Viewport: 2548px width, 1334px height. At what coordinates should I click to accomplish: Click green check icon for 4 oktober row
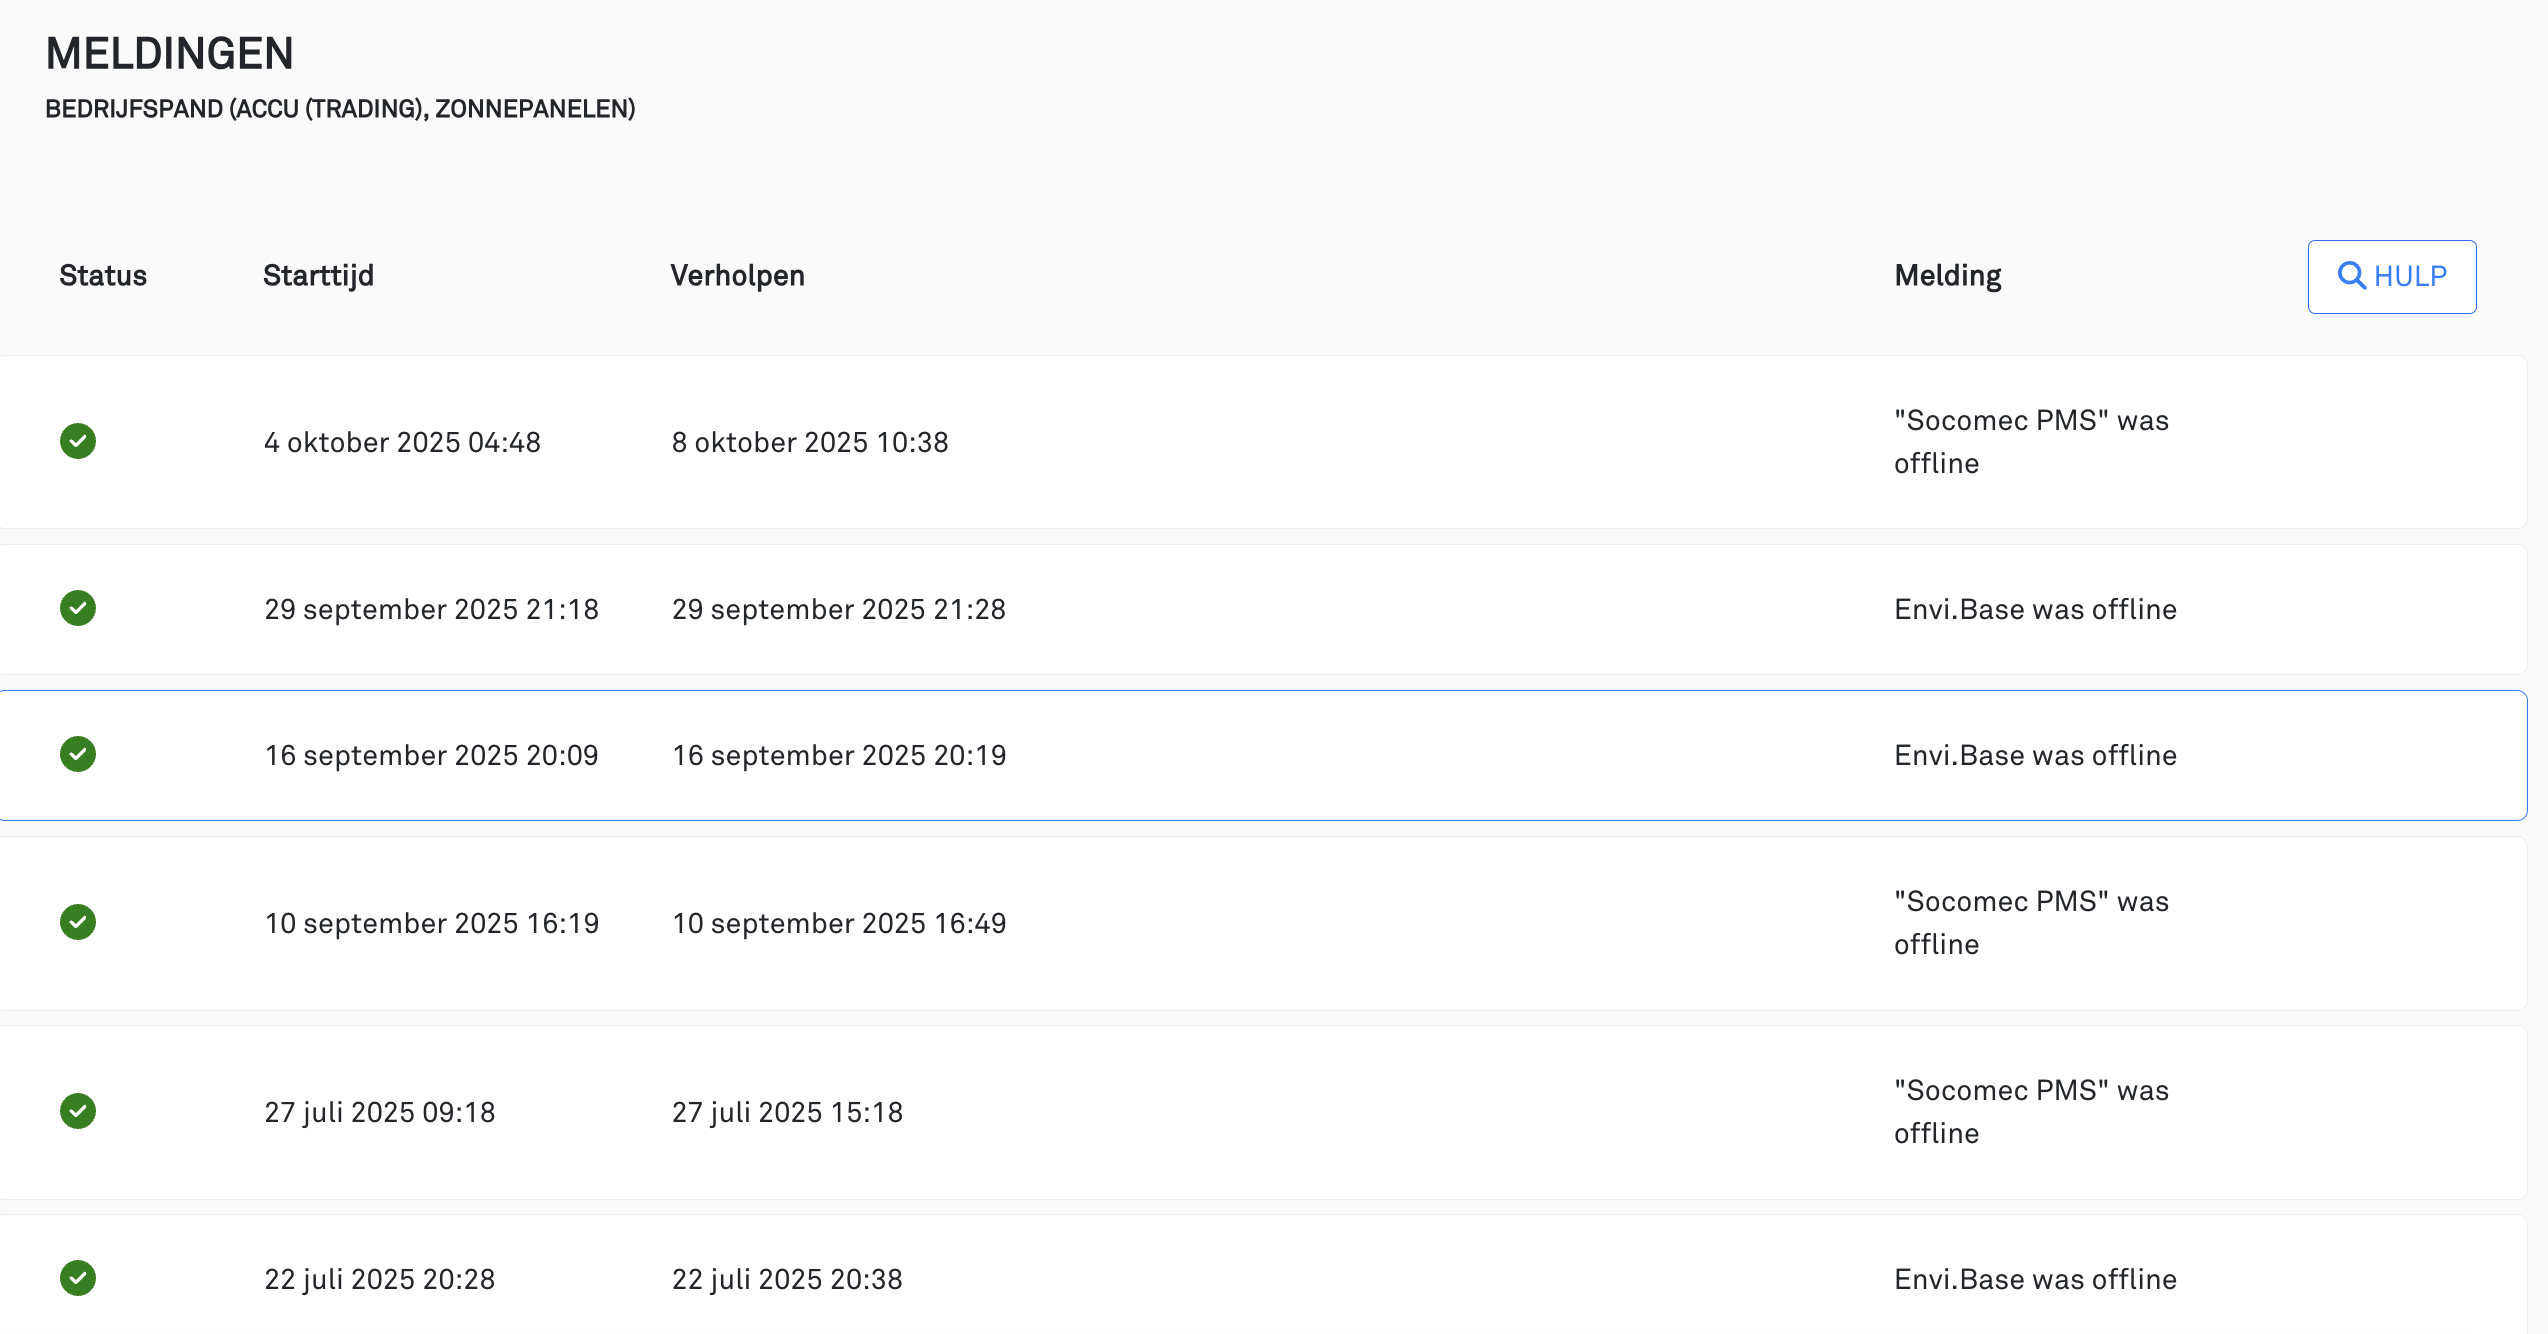click(x=78, y=441)
